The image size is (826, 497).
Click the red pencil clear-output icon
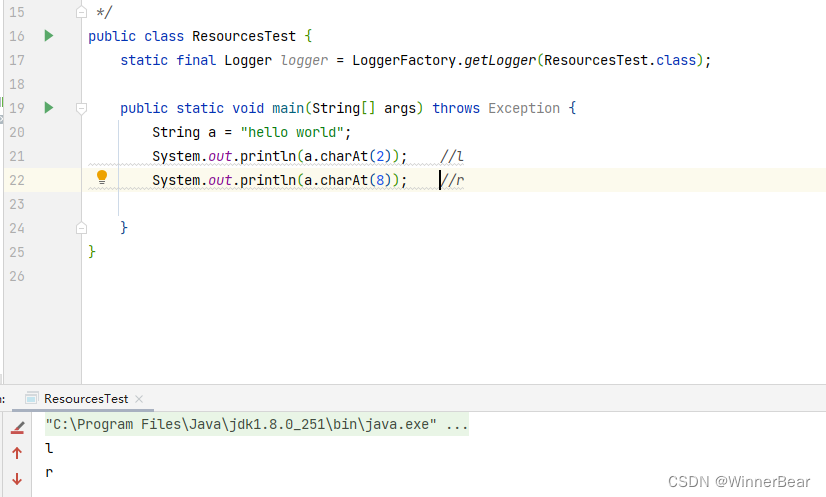(17, 427)
